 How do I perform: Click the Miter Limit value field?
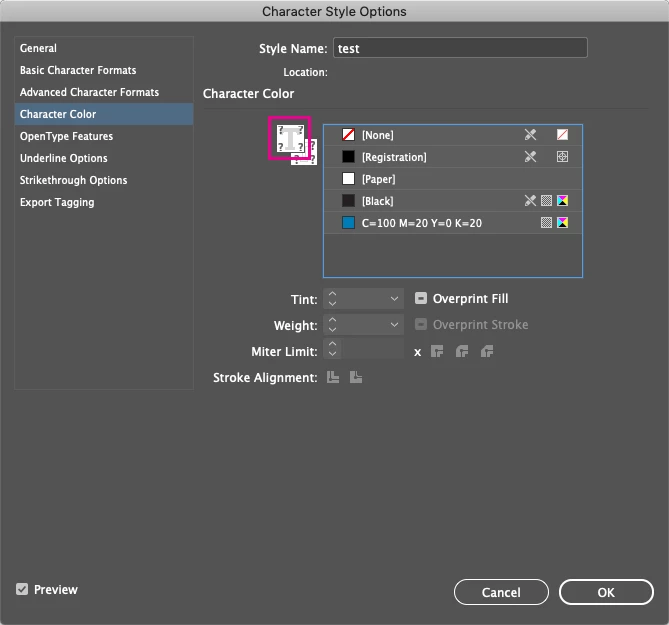coord(372,349)
